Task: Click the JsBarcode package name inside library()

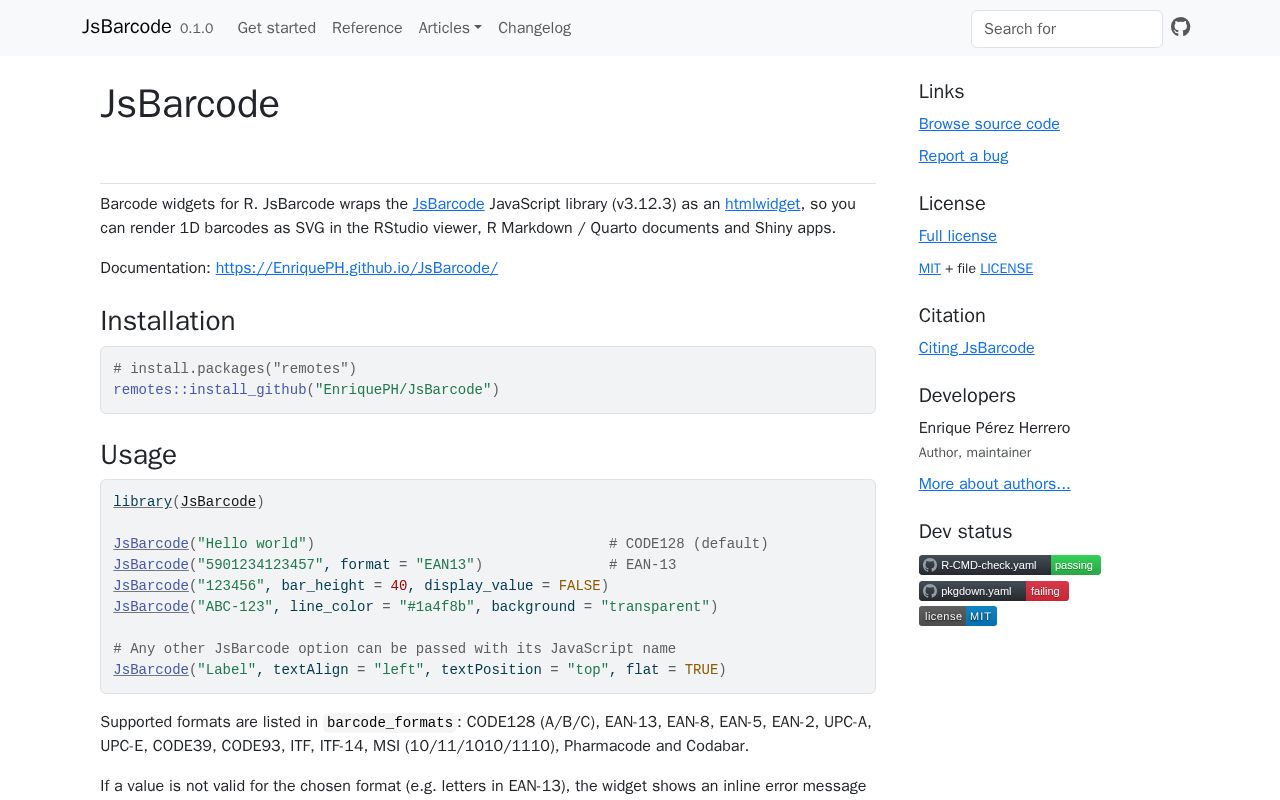Action: (x=218, y=502)
